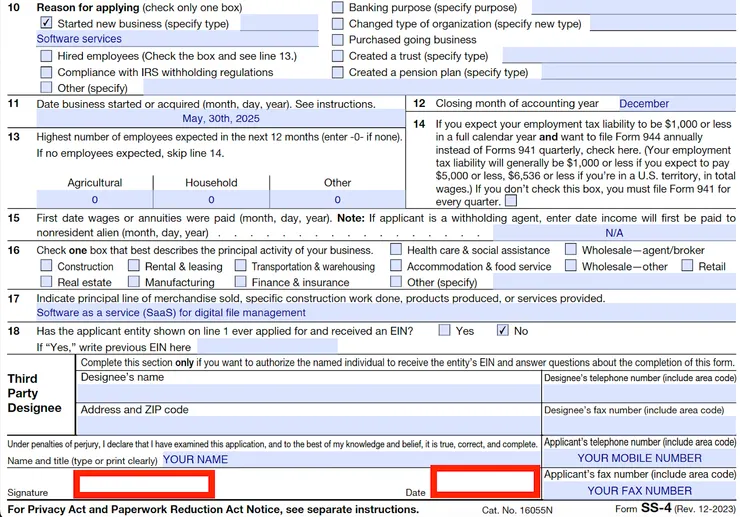Select the Cat. No. 16055N text
The height and width of the screenshot is (517, 740).
[x=517, y=510]
